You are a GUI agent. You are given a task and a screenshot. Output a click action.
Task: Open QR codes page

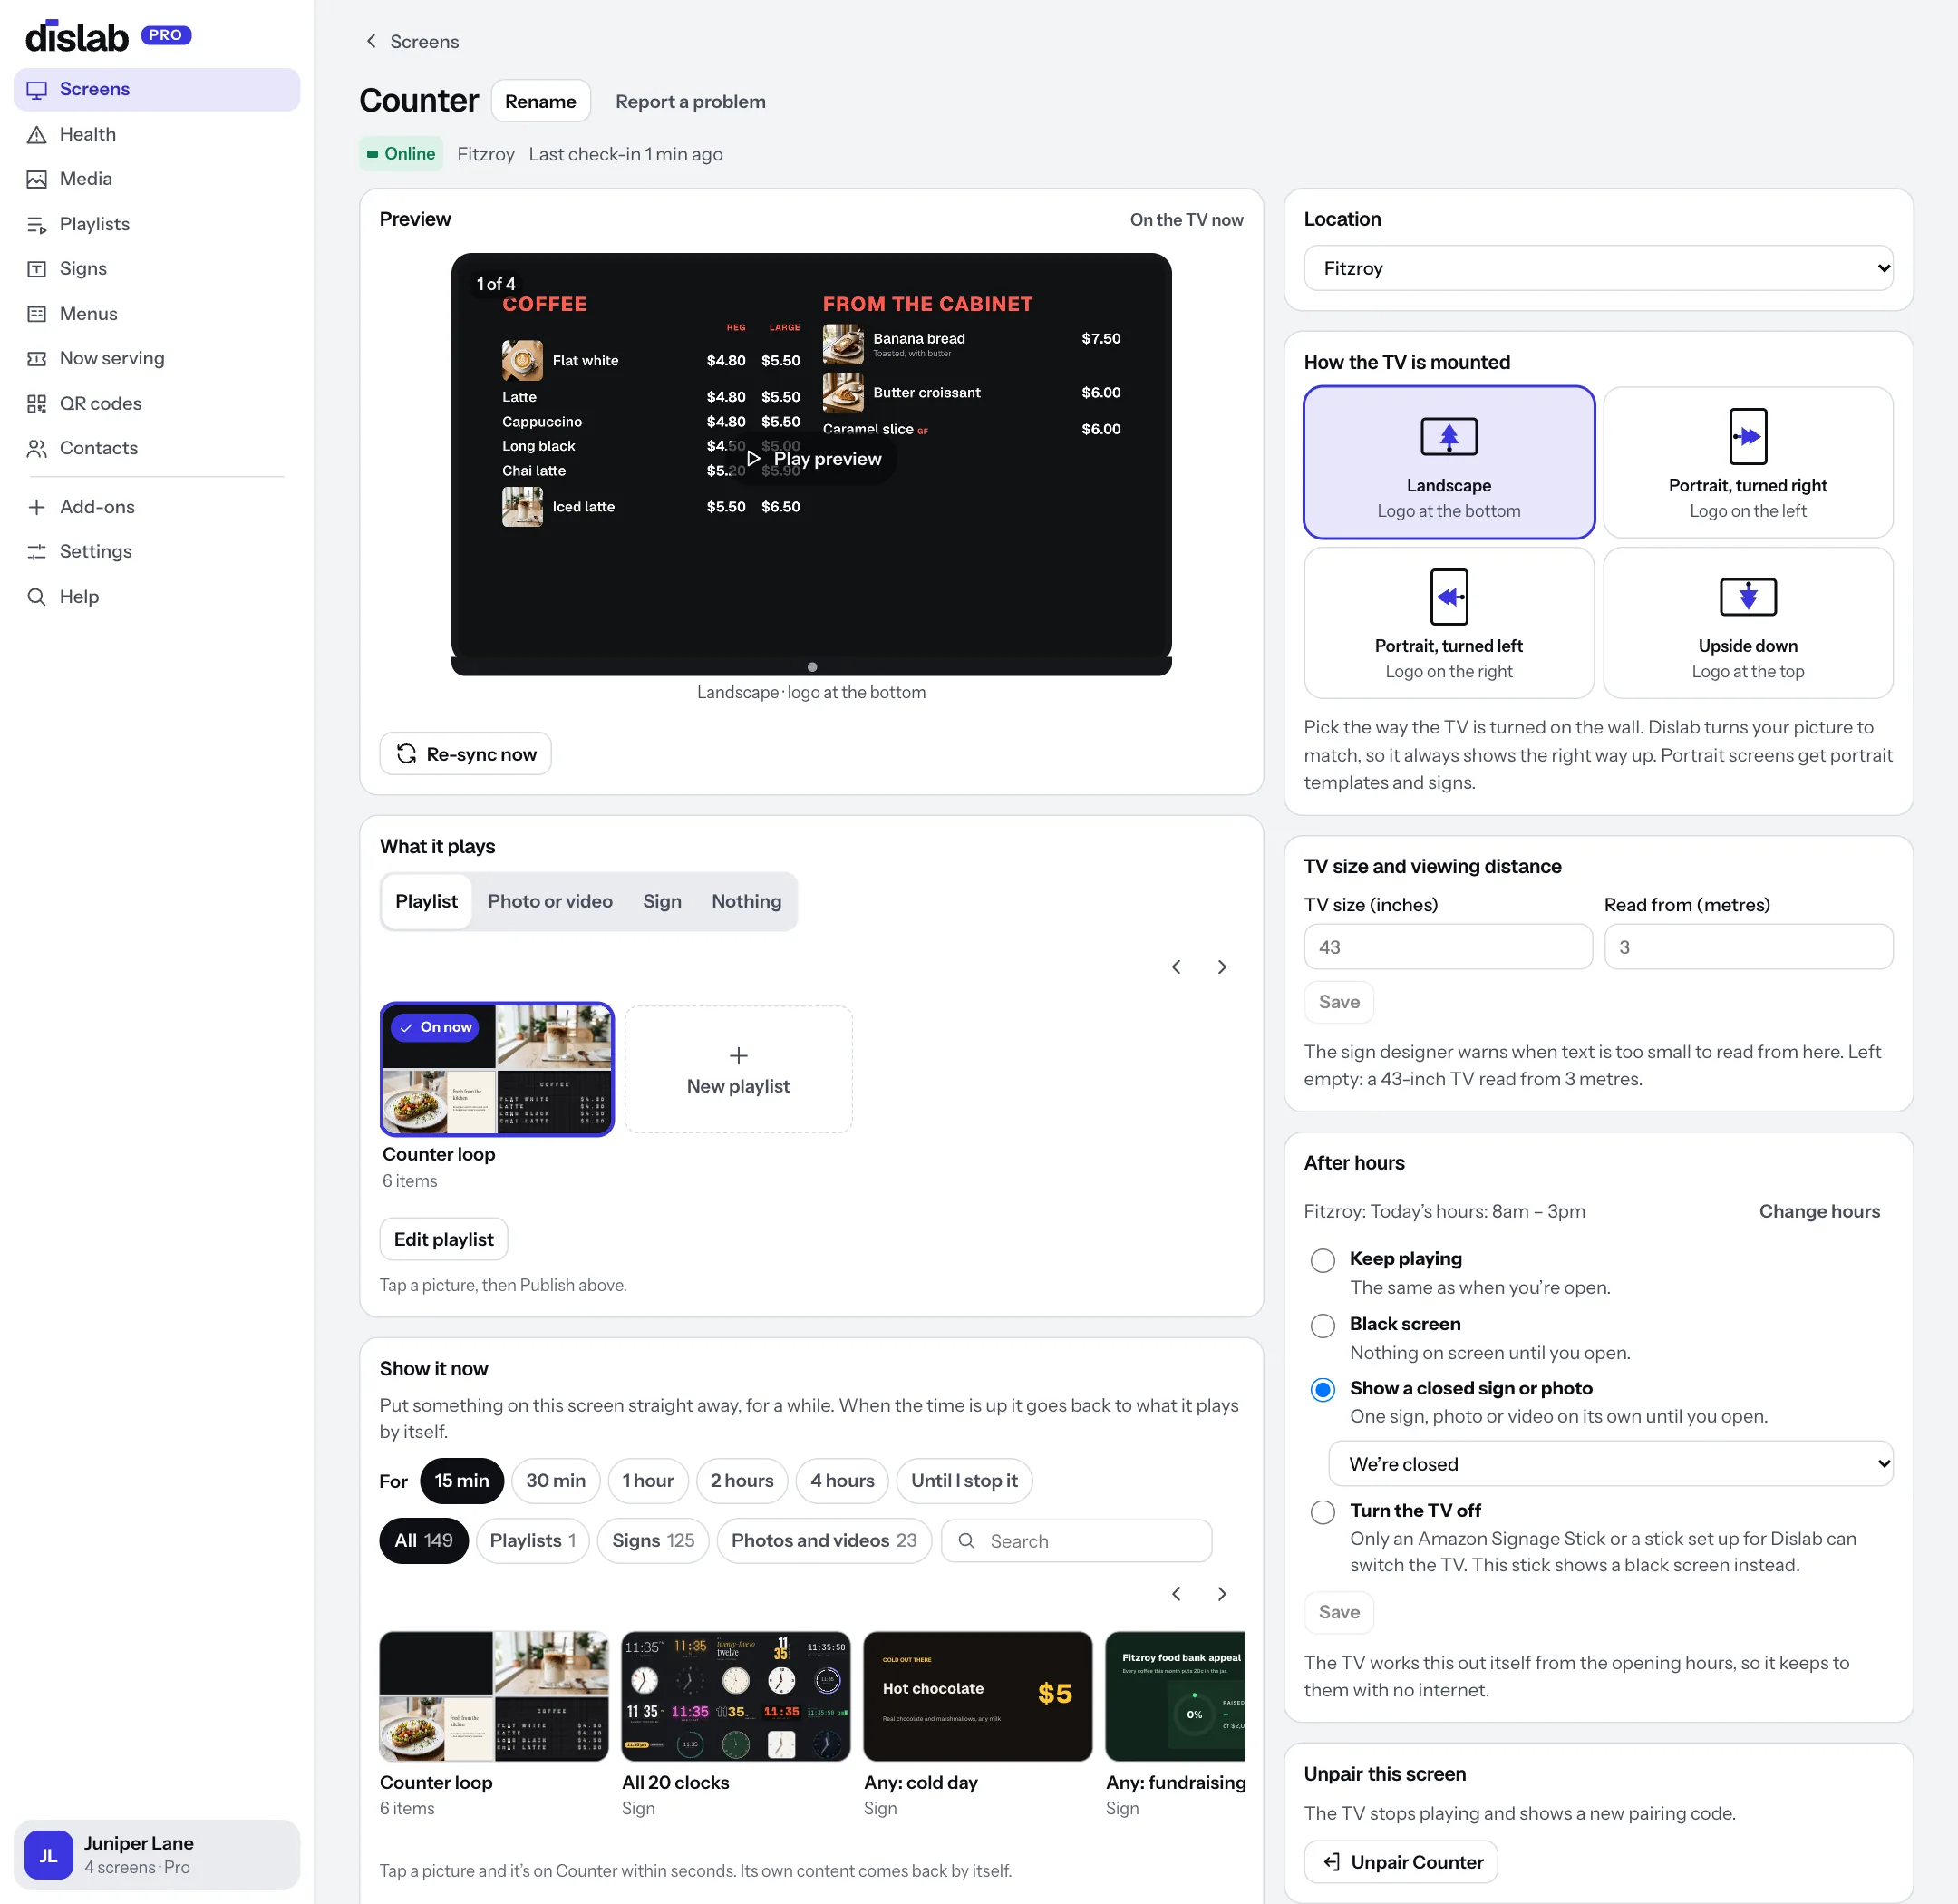[157, 403]
